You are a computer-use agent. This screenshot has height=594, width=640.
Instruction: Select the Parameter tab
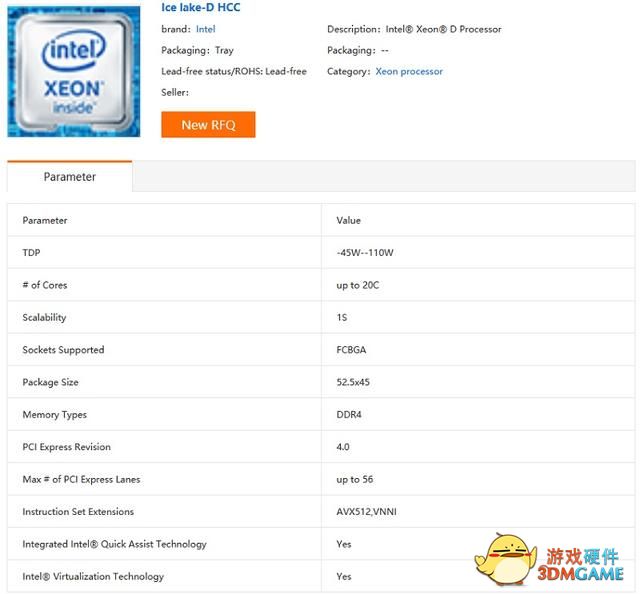[70, 176]
